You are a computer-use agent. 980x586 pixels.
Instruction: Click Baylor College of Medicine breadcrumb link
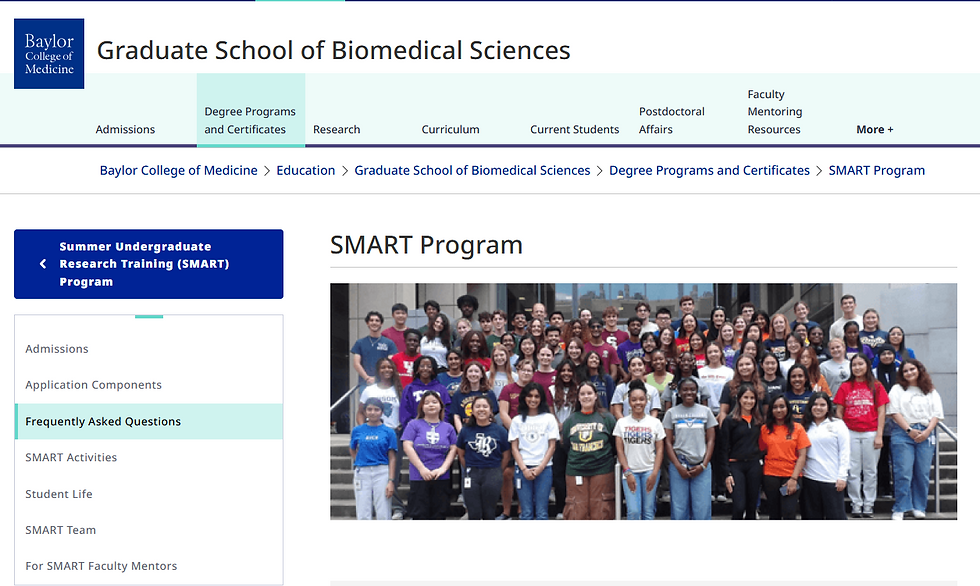179,171
